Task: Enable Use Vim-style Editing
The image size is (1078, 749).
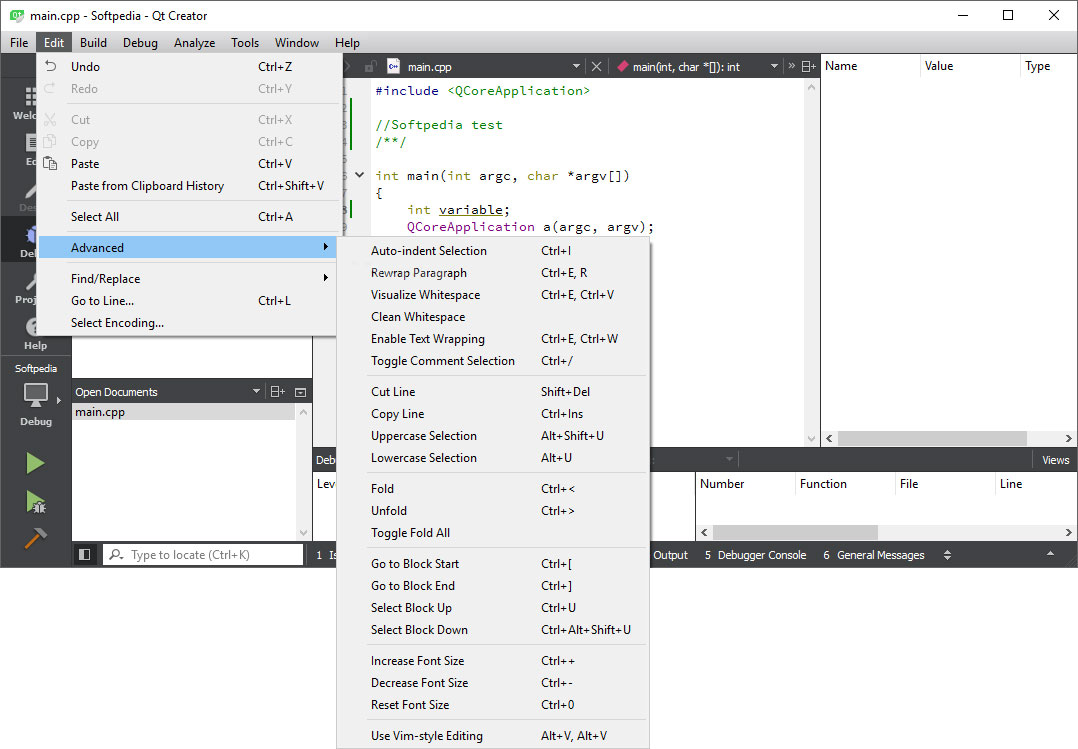Action: coord(427,736)
